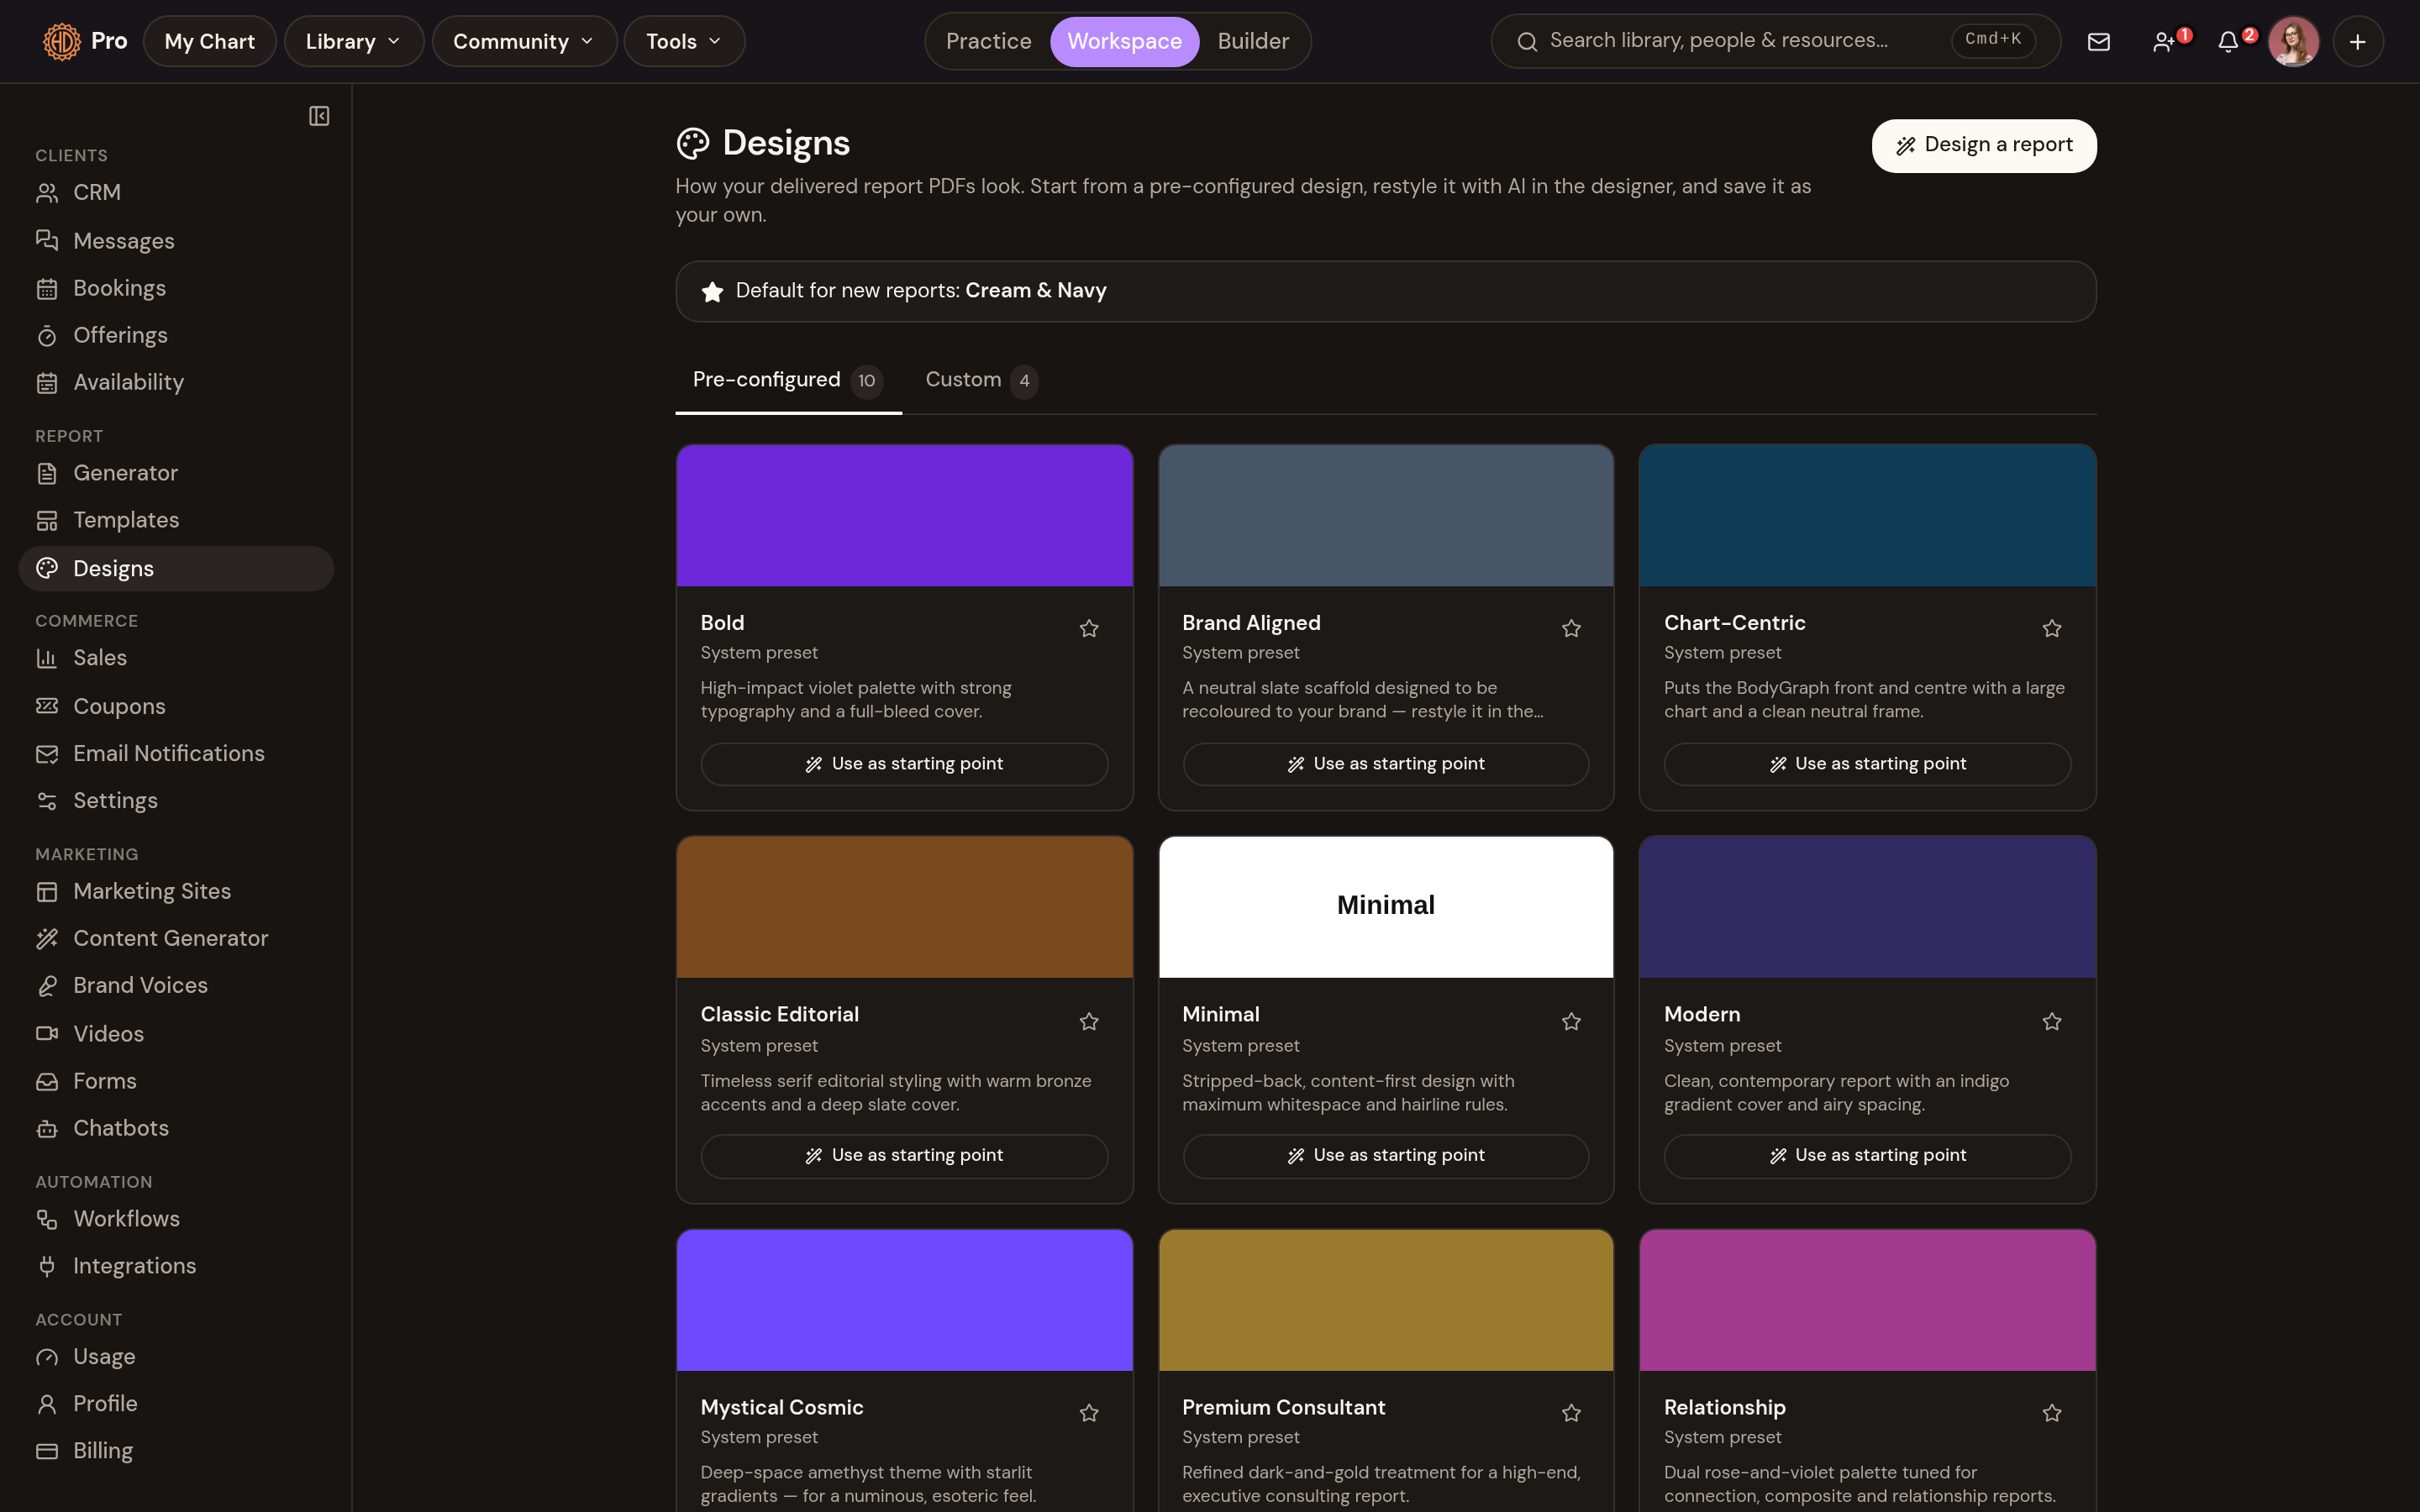
Task: Open Brand Voices in sidebar
Action: 176,985
